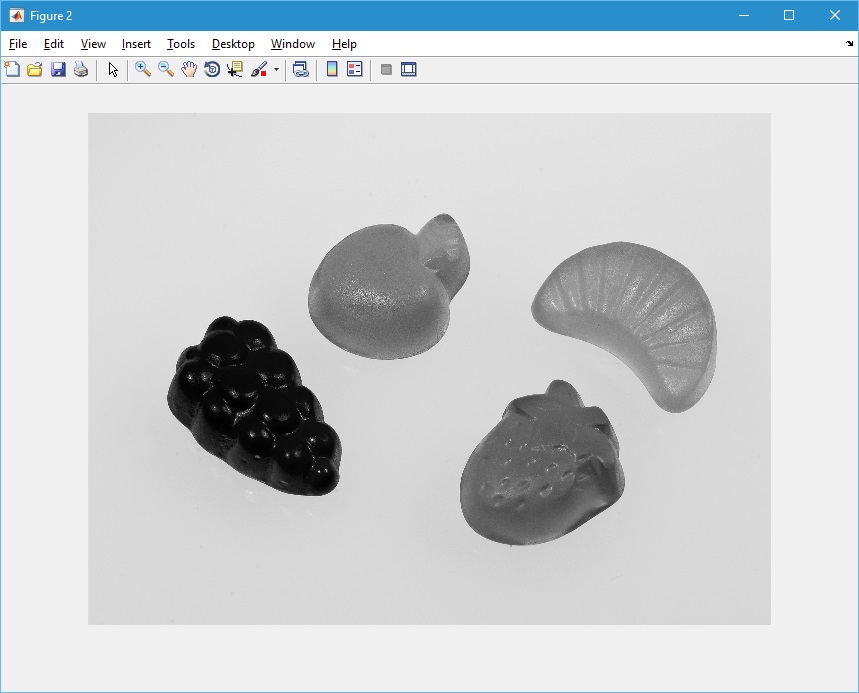
Task: Open a file with the folder icon
Action: coord(35,70)
